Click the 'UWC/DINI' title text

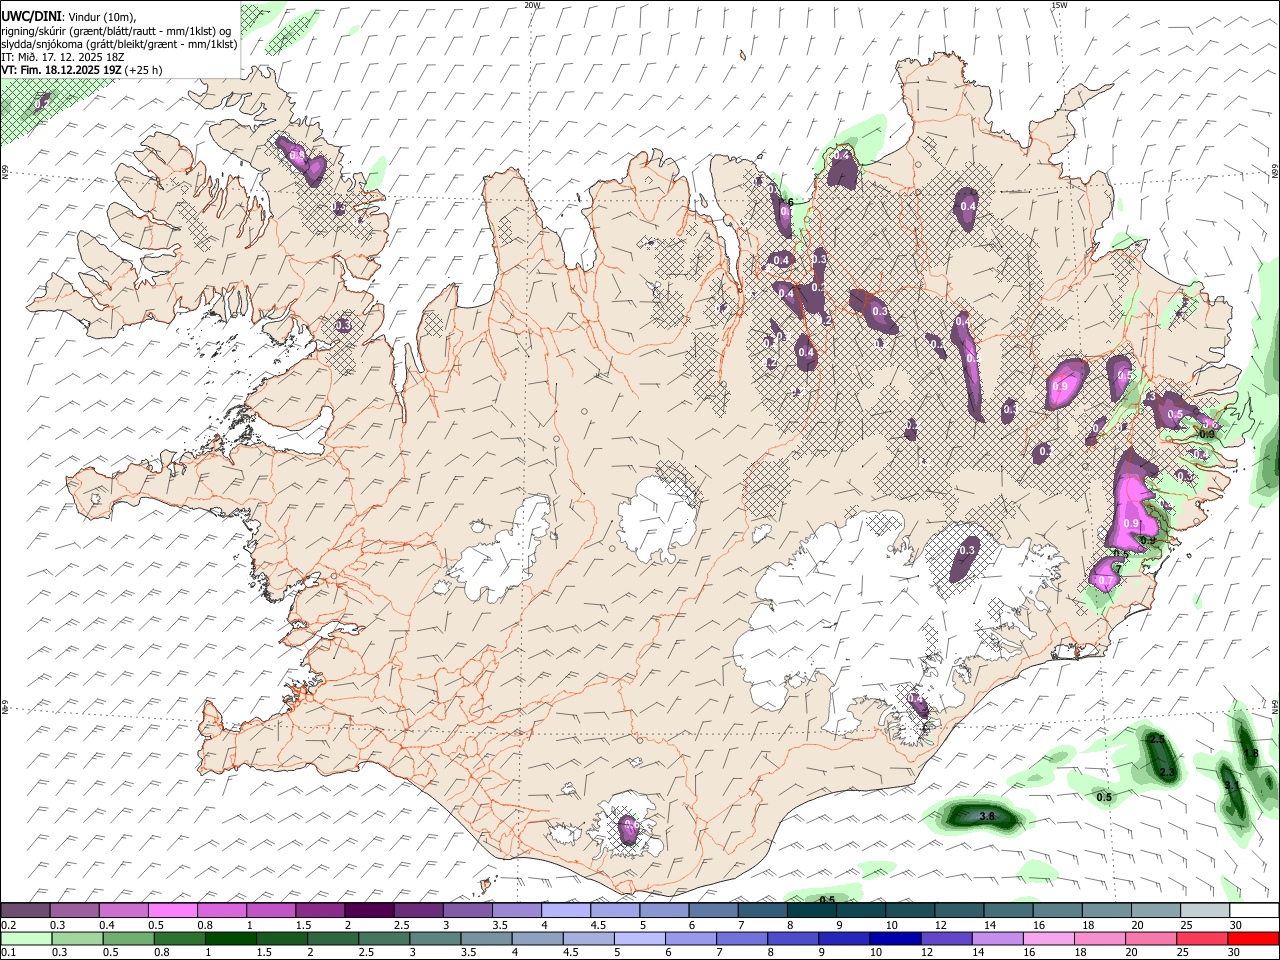coord(31,17)
